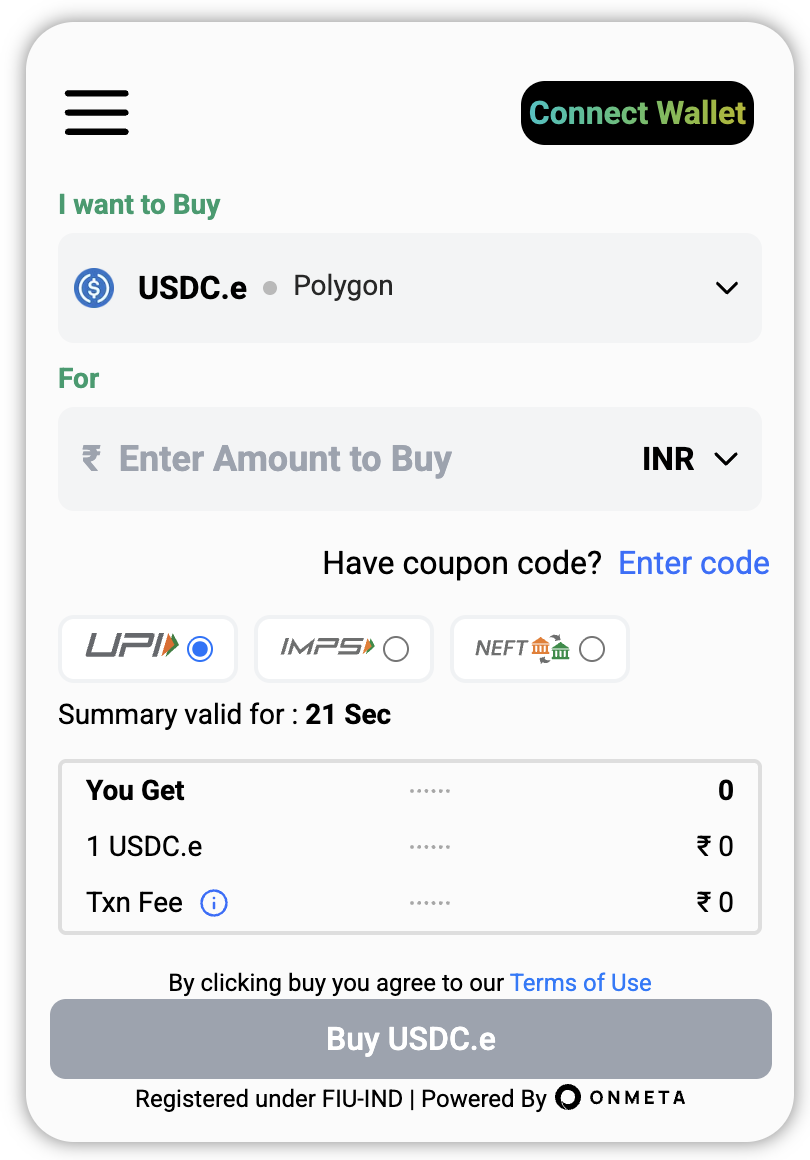Select the NEFT payment radio button
The height and width of the screenshot is (1160, 810).
pos(592,649)
